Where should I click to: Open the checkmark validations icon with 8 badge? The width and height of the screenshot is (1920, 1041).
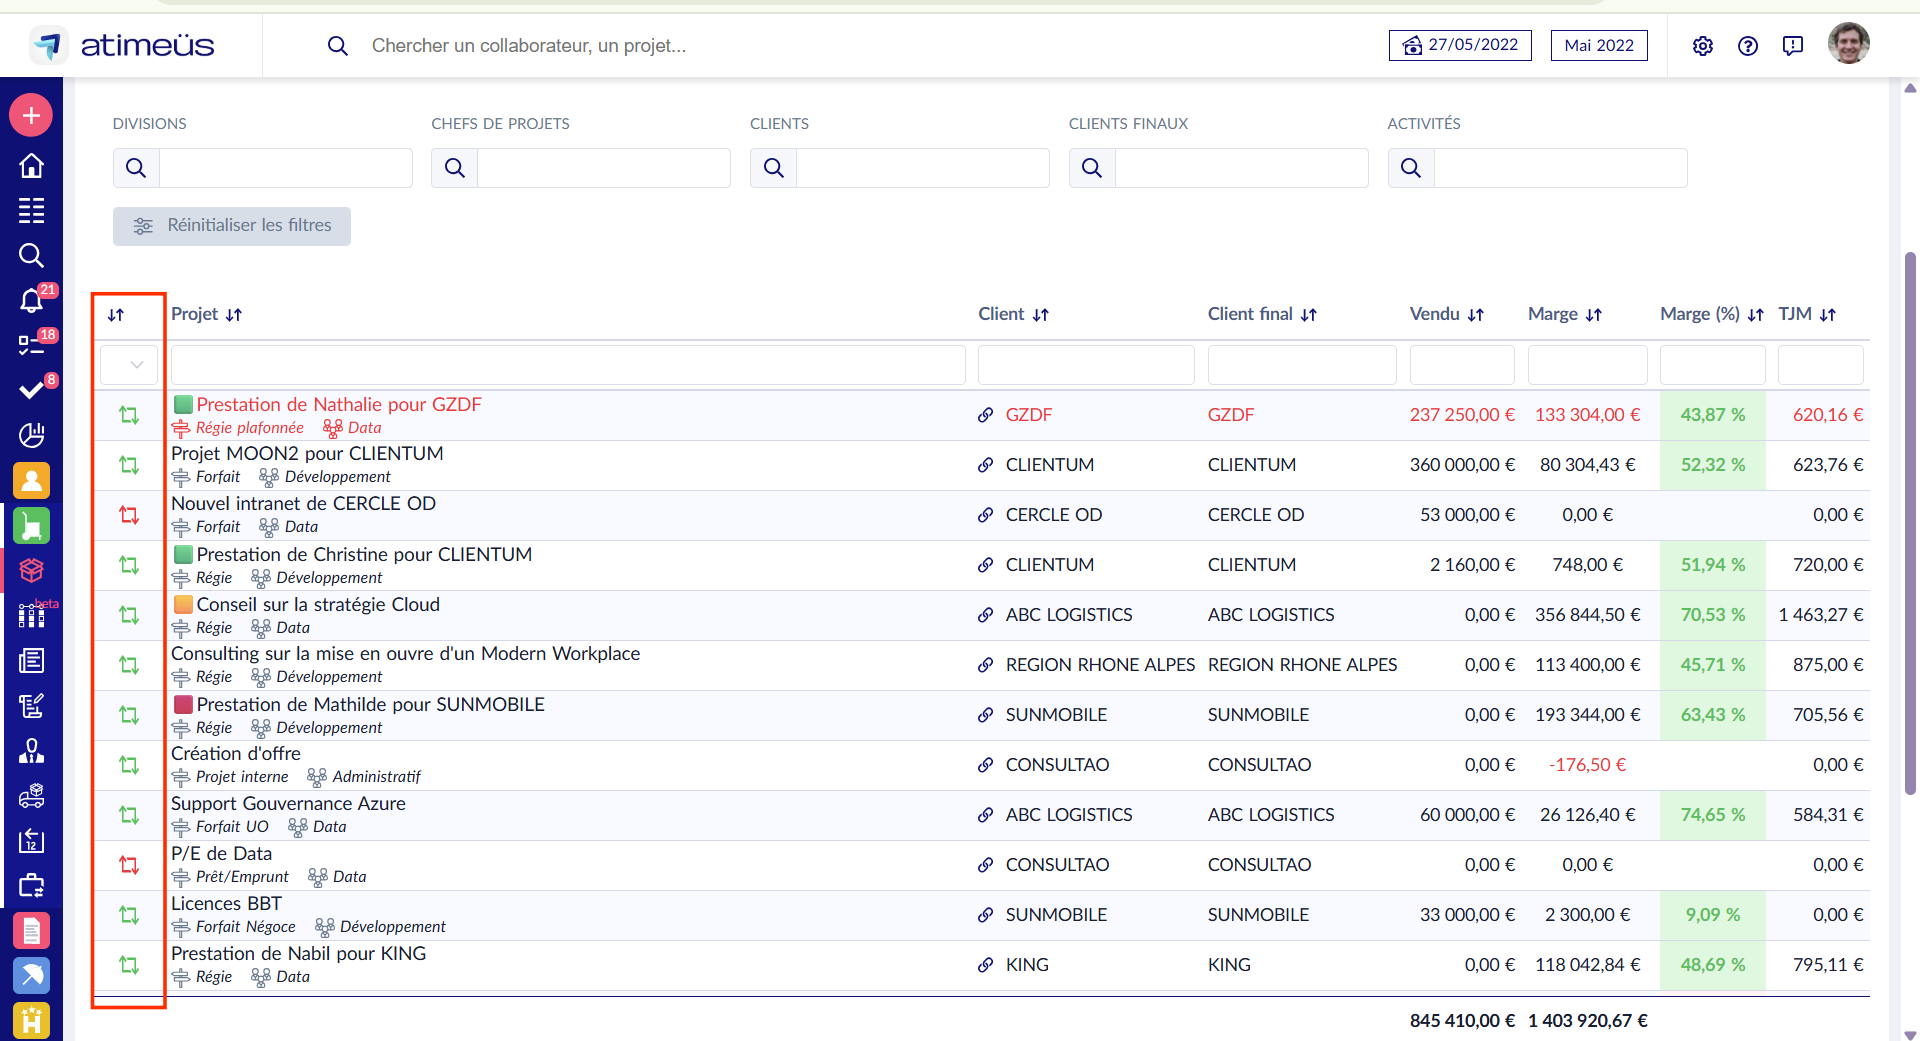point(31,390)
